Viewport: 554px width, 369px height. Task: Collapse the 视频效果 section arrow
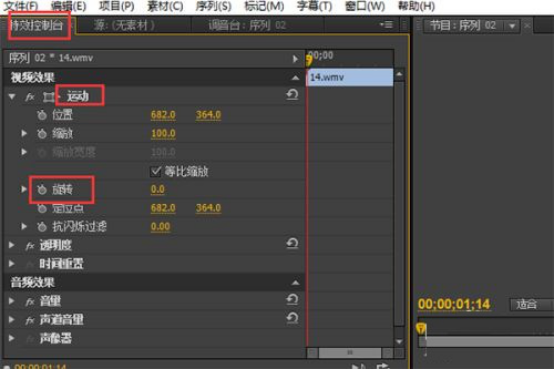(x=295, y=78)
